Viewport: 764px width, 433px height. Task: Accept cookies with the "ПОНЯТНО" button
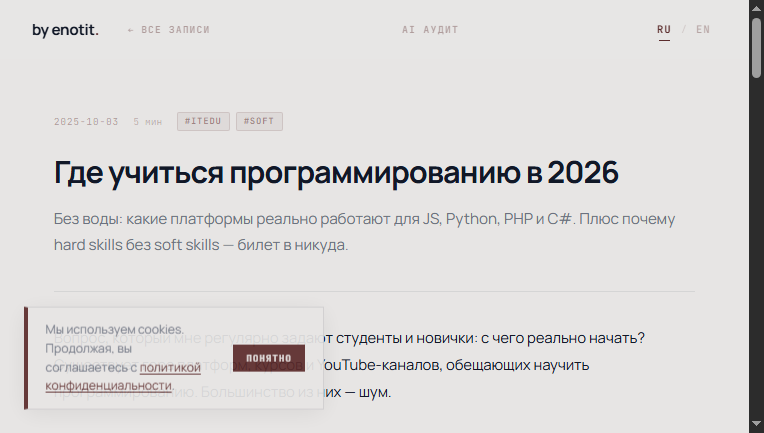(x=268, y=358)
